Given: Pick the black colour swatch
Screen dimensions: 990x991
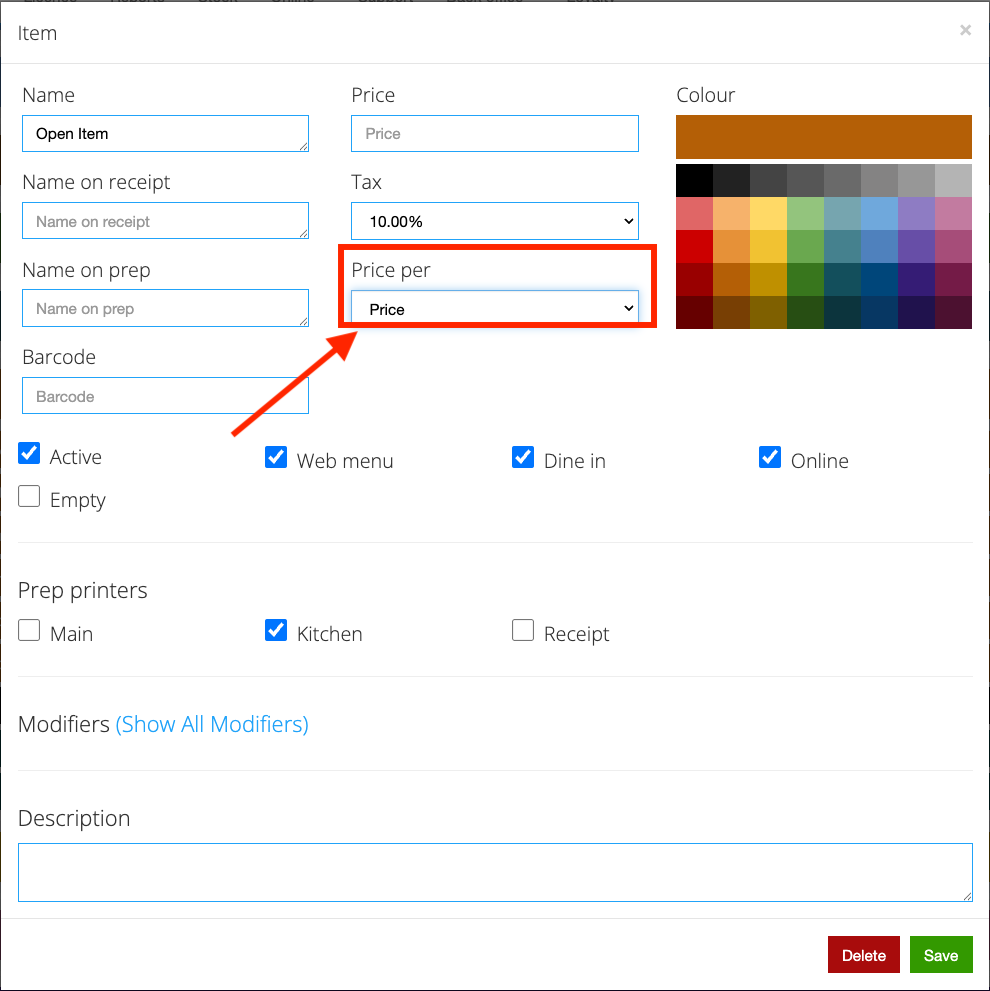Looking at the screenshot, I should click(694, 181).
